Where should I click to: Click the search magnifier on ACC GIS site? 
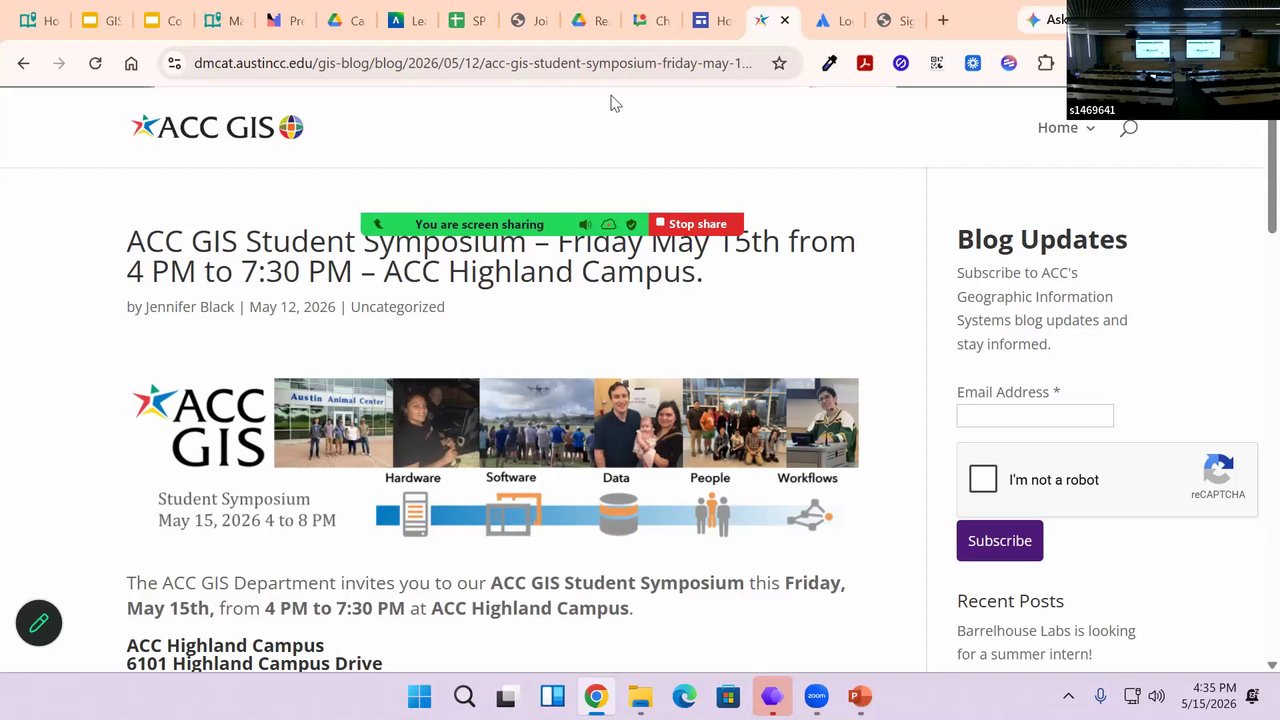point(1129,128)
